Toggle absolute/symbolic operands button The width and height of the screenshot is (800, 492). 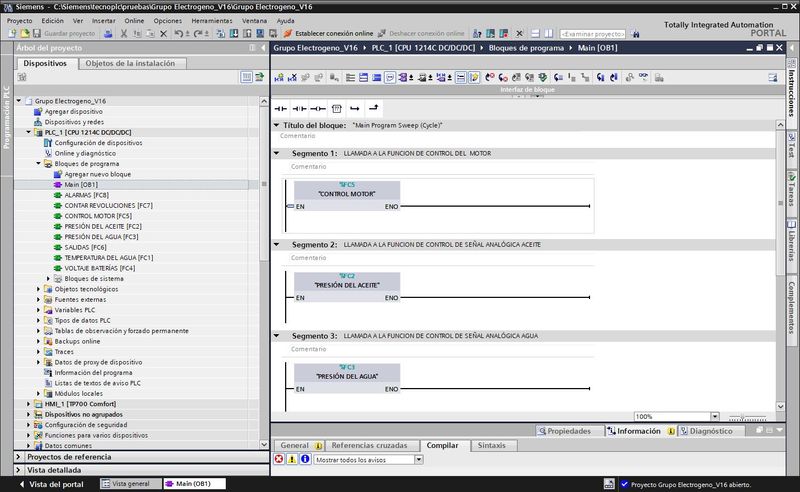tap(405, 78)
